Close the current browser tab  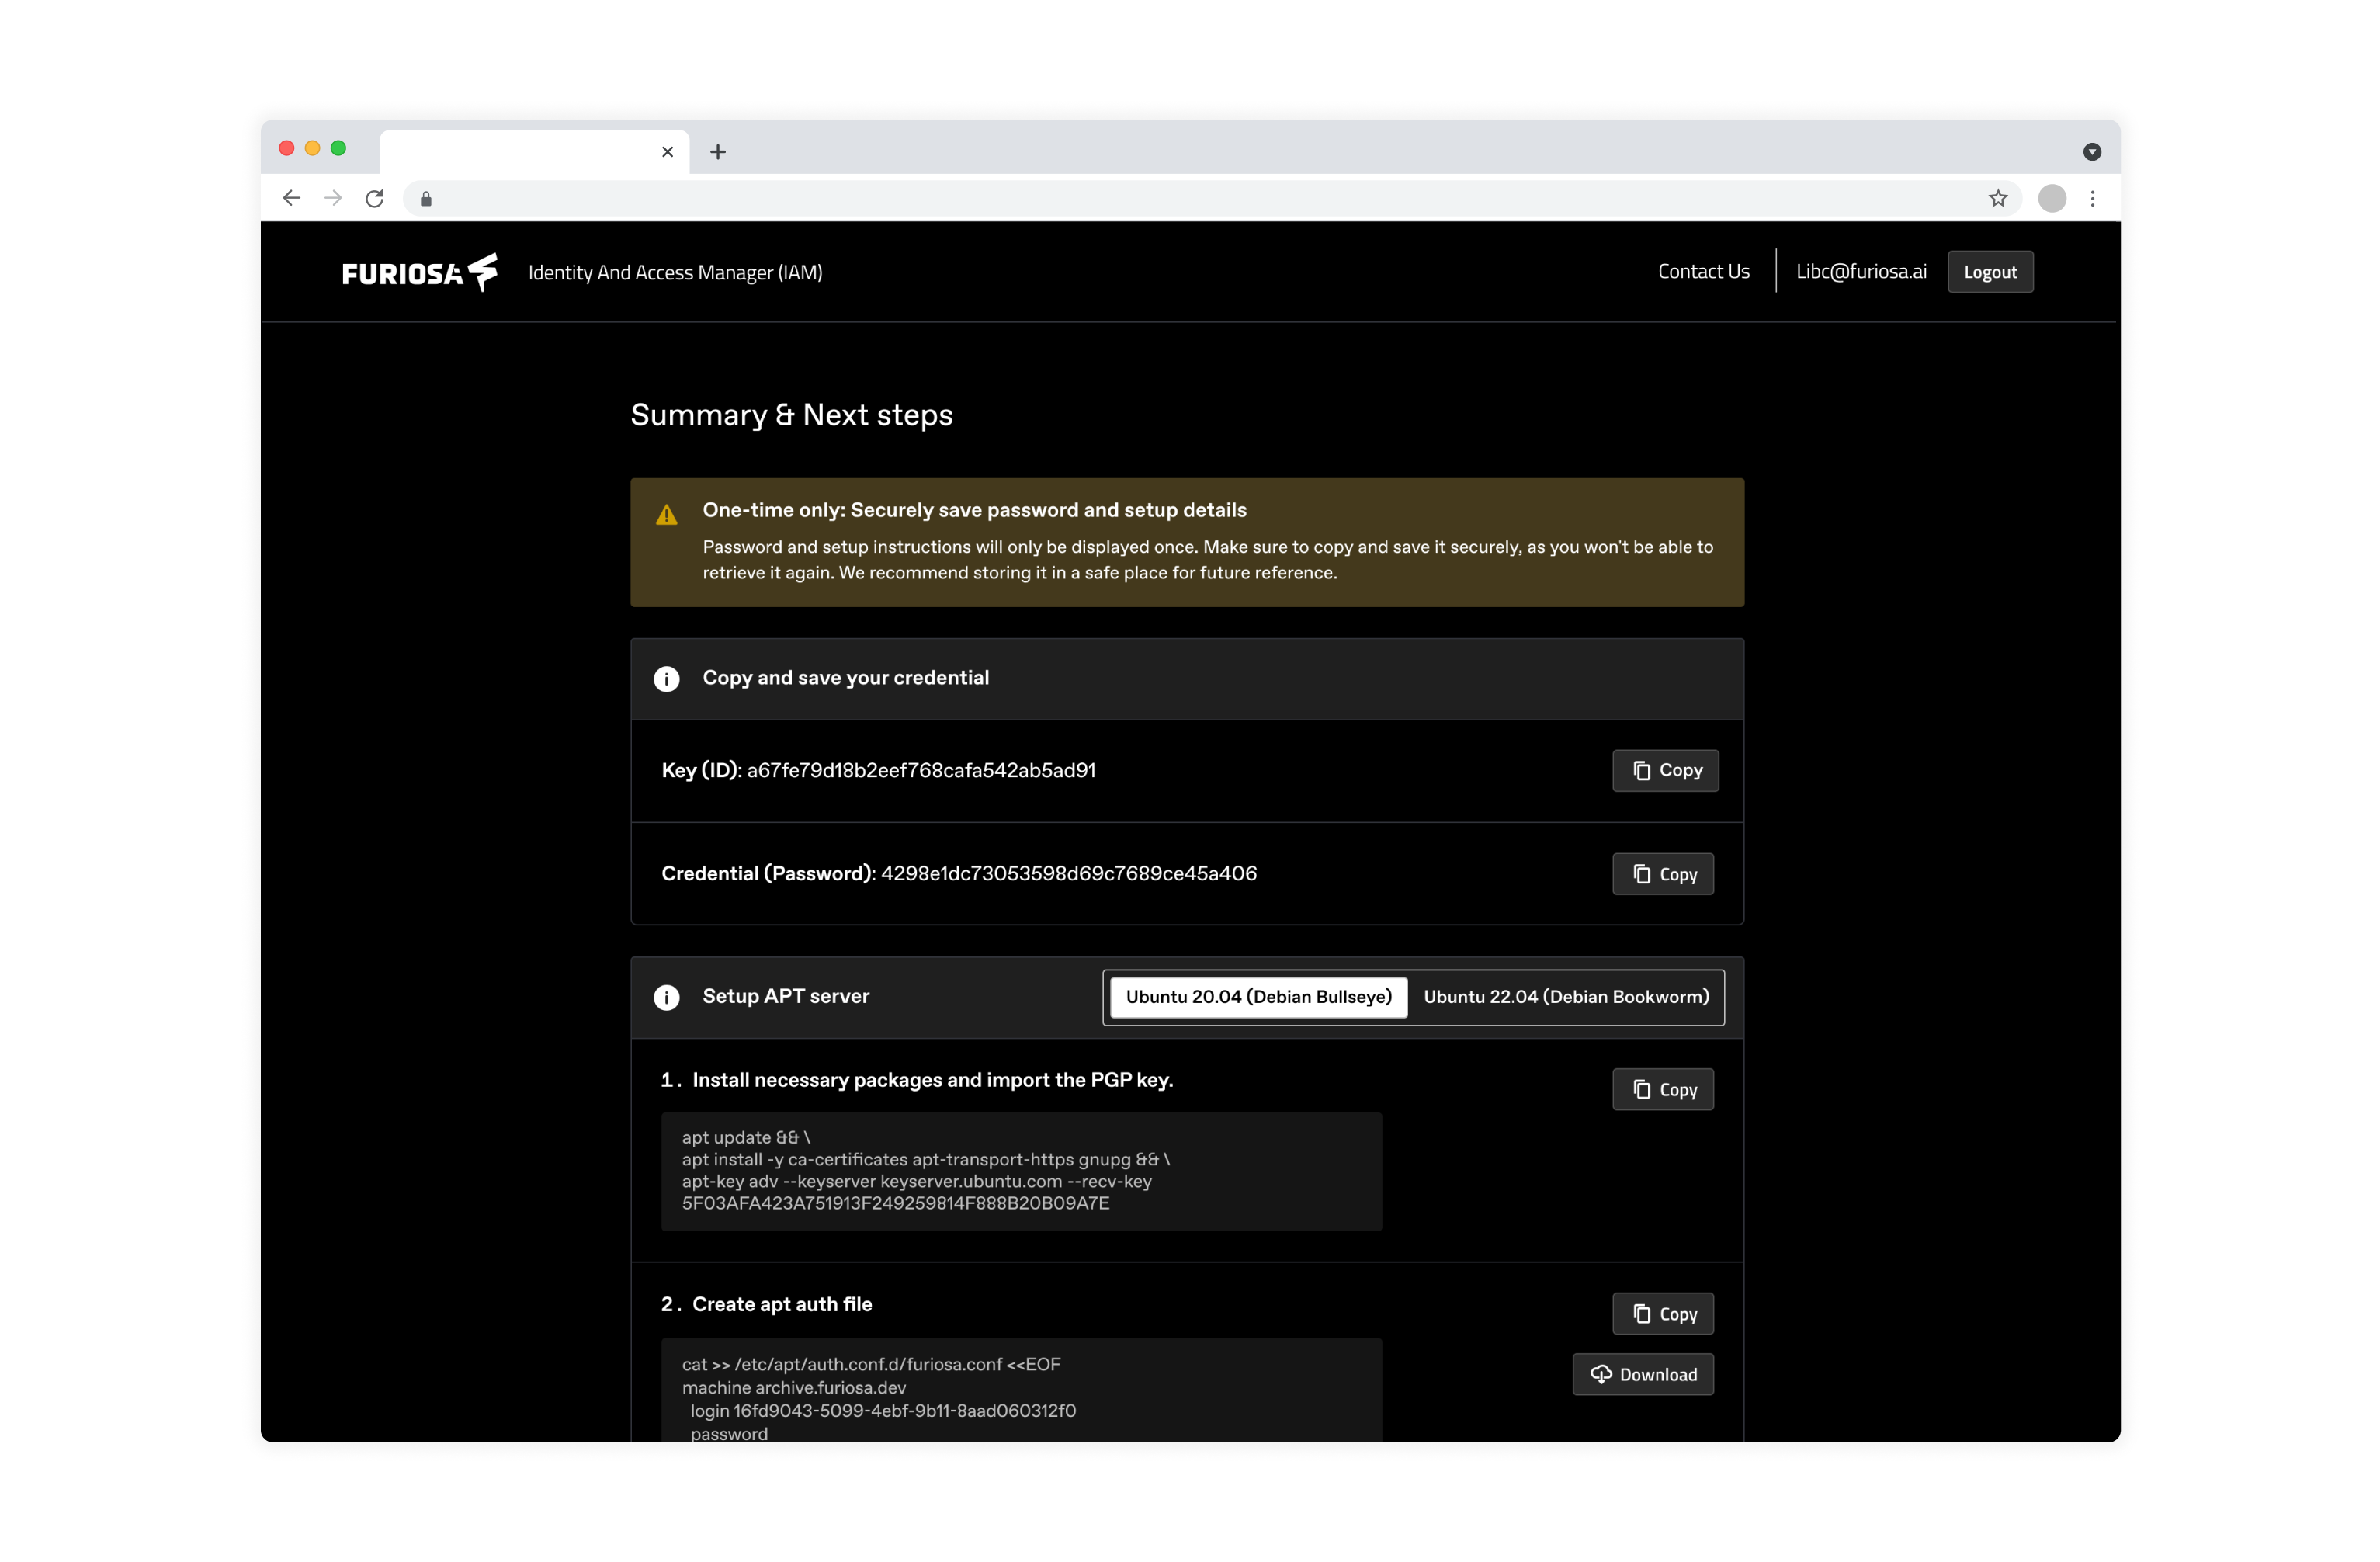(x=667, y=152)
